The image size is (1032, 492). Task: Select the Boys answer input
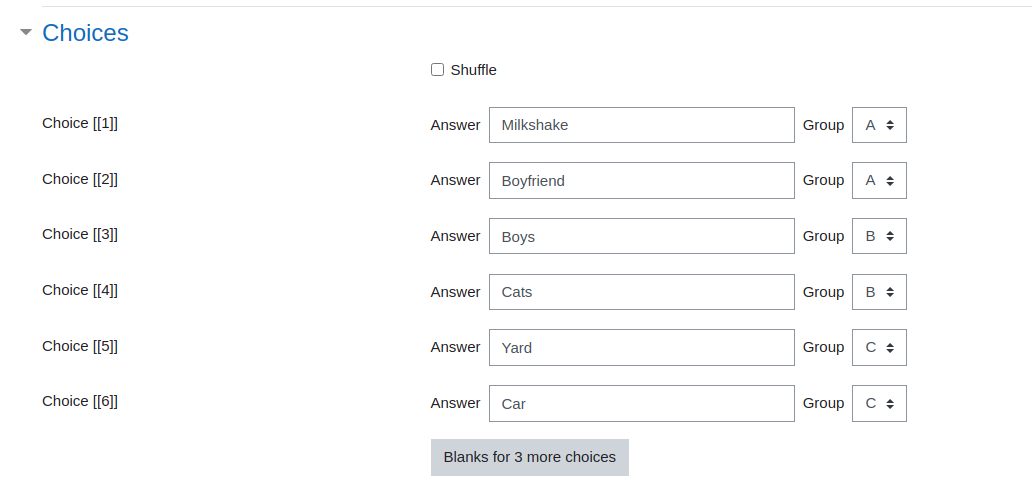[x=642, y=236]
